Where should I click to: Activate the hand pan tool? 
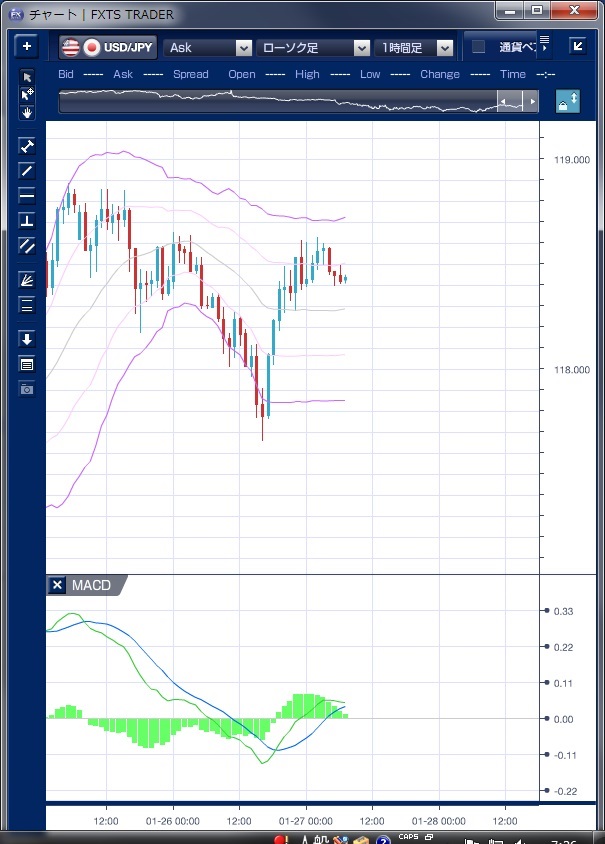pos(27,112)
